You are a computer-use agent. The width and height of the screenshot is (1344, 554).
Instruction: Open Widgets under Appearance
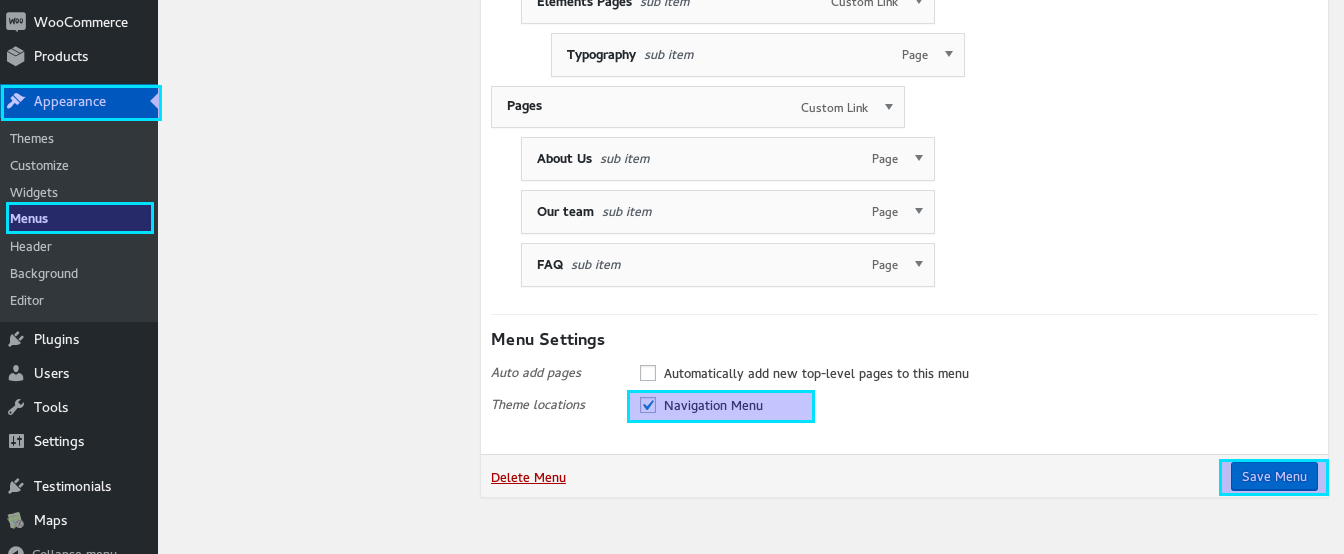34,193
